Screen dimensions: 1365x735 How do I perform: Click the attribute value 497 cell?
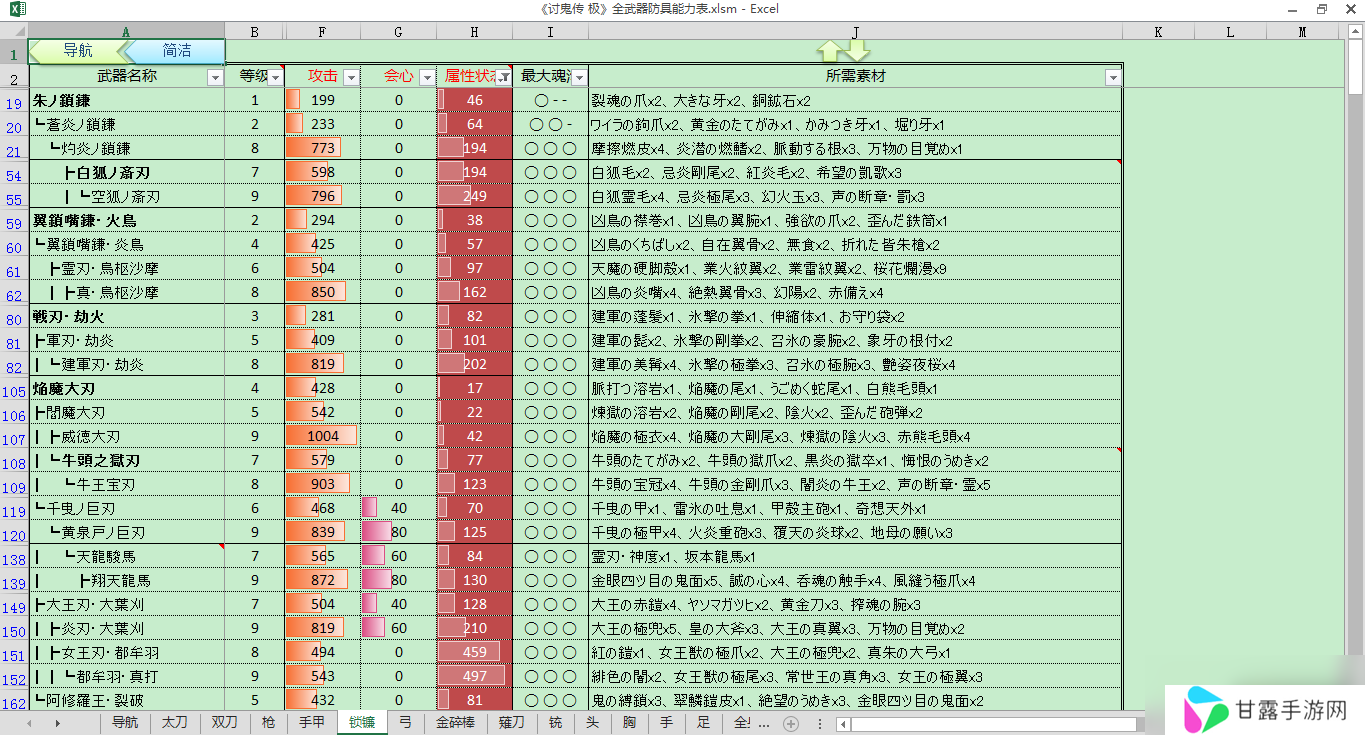click(x=475, y=676)
